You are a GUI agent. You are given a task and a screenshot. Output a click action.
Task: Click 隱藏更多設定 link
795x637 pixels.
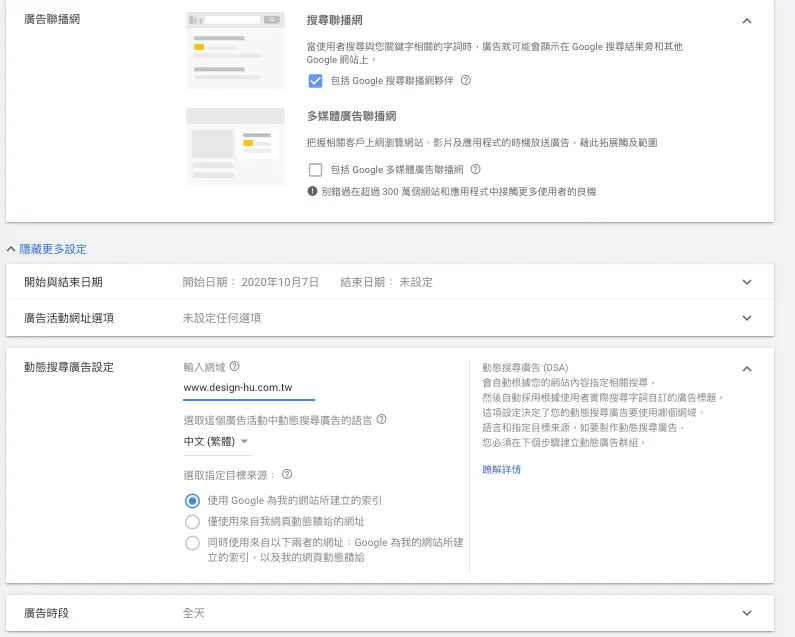click(x=53, y=249)
